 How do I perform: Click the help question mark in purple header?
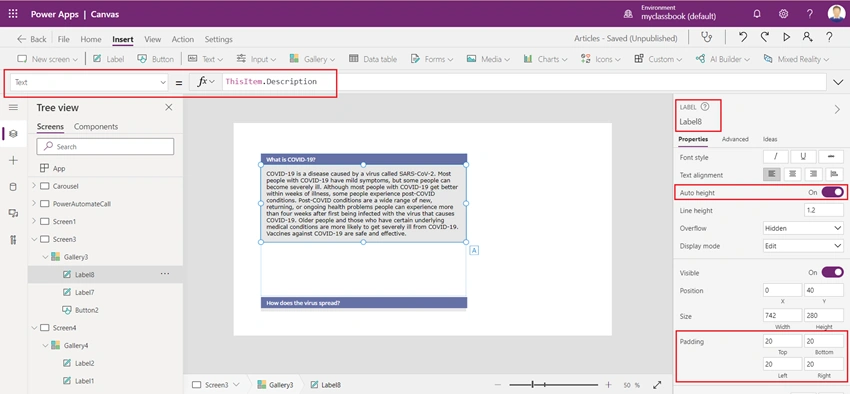pos(809,14)
